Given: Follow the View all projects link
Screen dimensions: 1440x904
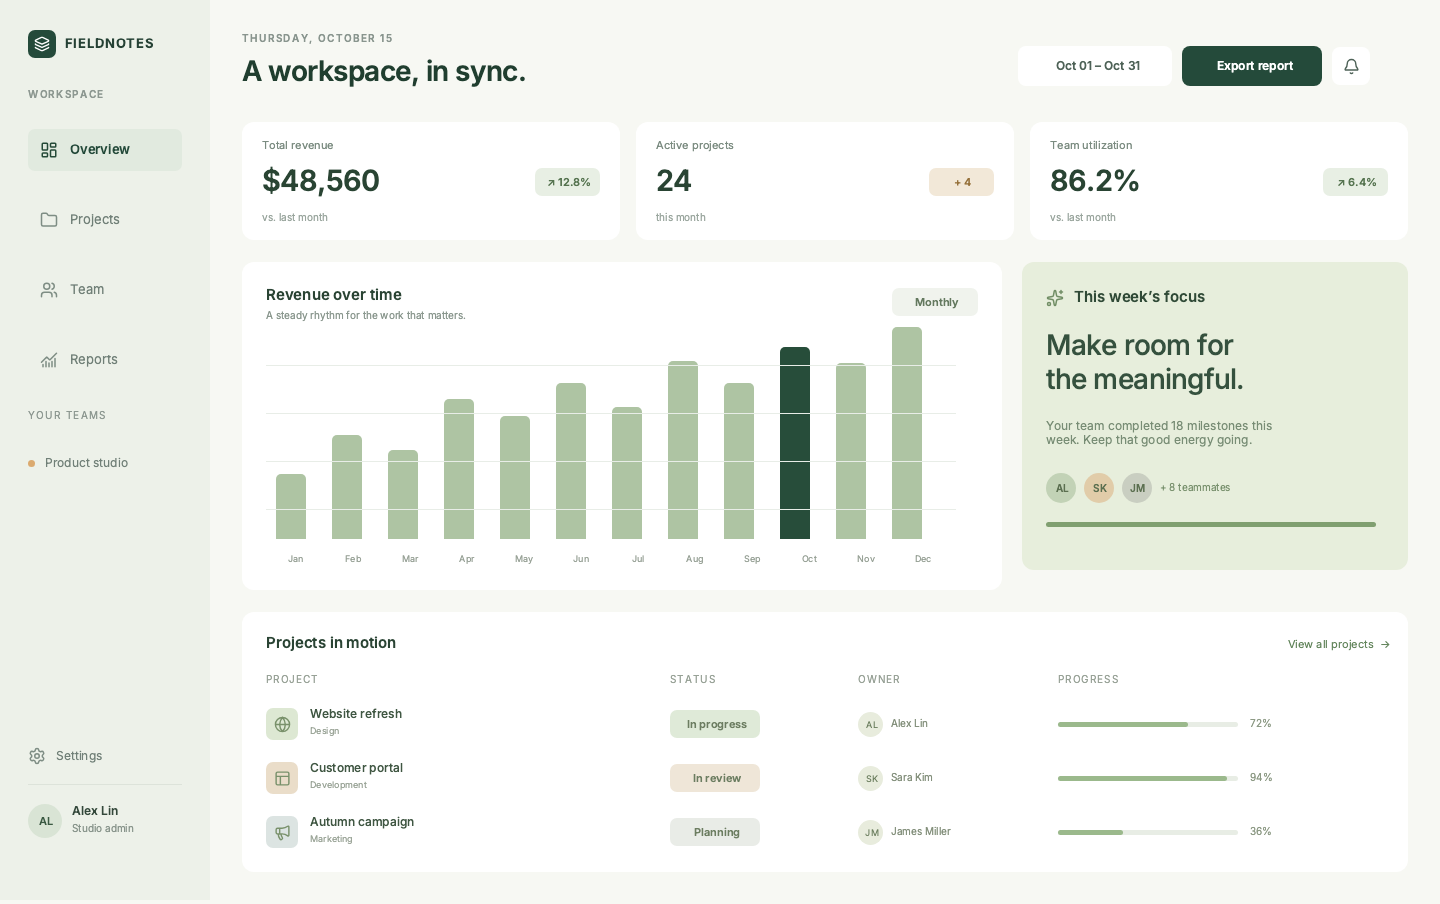Looking at the screenshot, I should tap(1339, 644).
